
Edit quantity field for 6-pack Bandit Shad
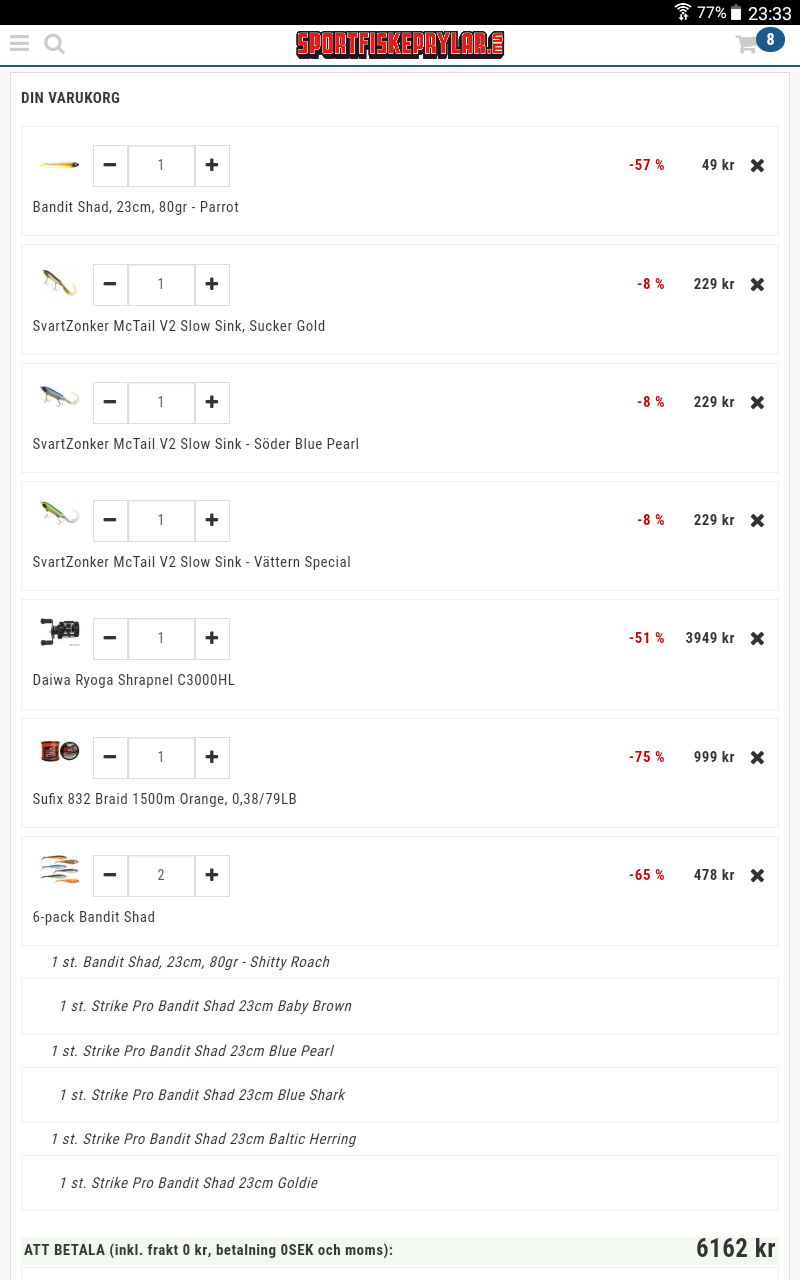click(x=161, y=876)
